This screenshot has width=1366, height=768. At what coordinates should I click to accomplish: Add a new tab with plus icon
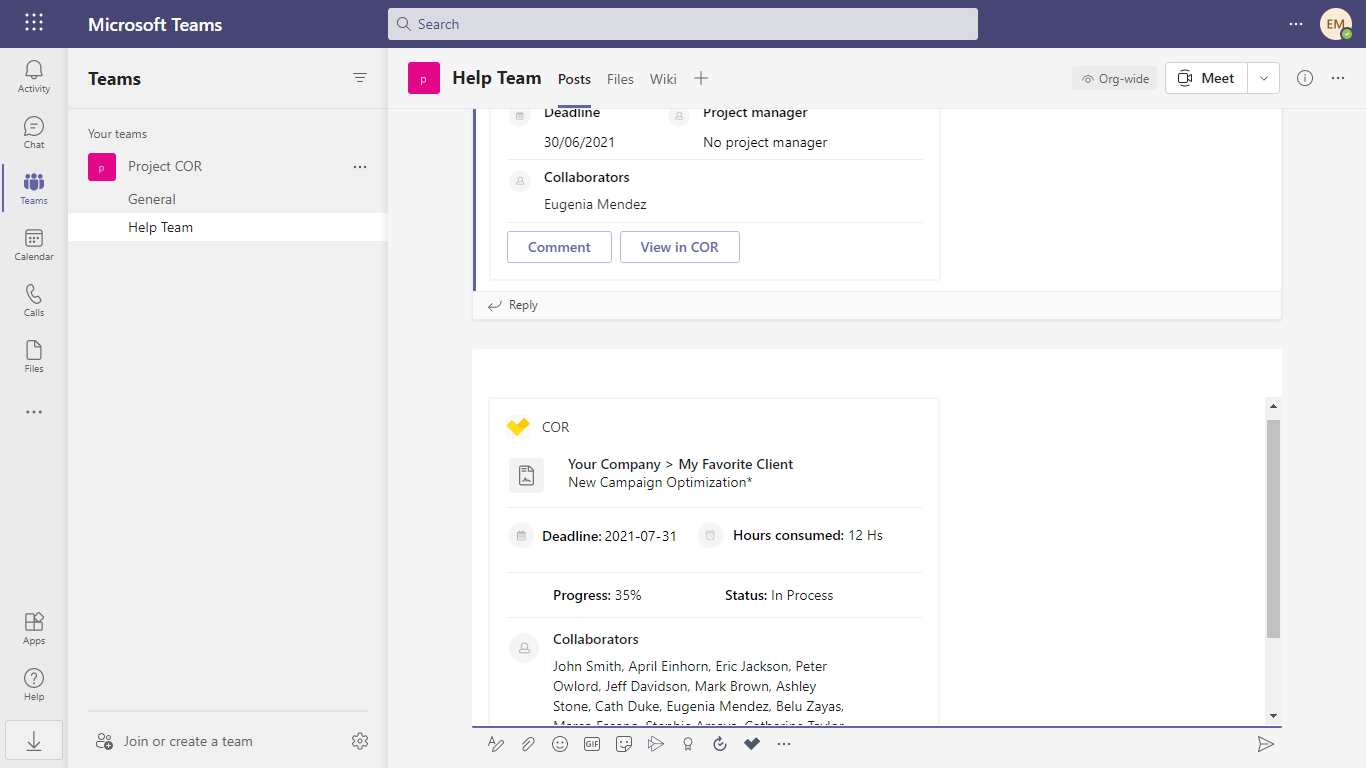[x=701, y=78]
